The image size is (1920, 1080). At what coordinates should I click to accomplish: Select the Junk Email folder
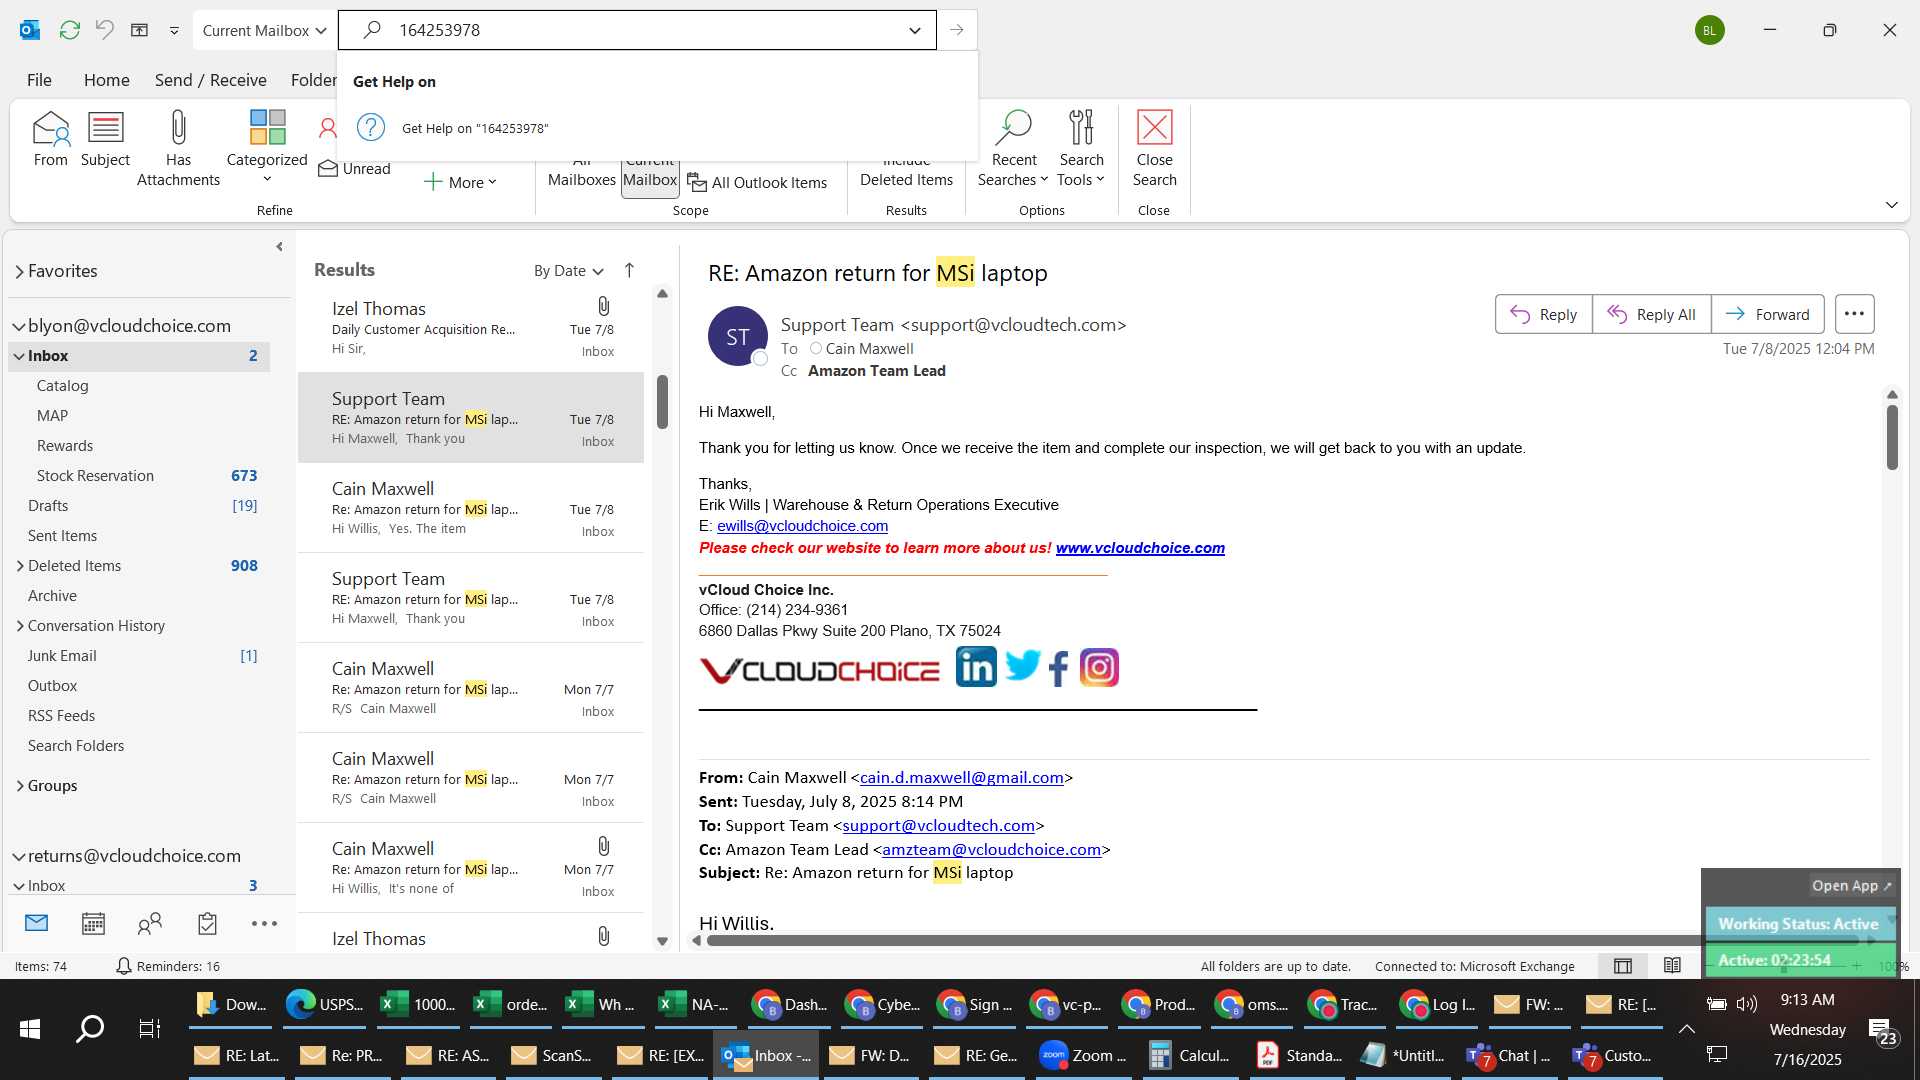point(139,656)
